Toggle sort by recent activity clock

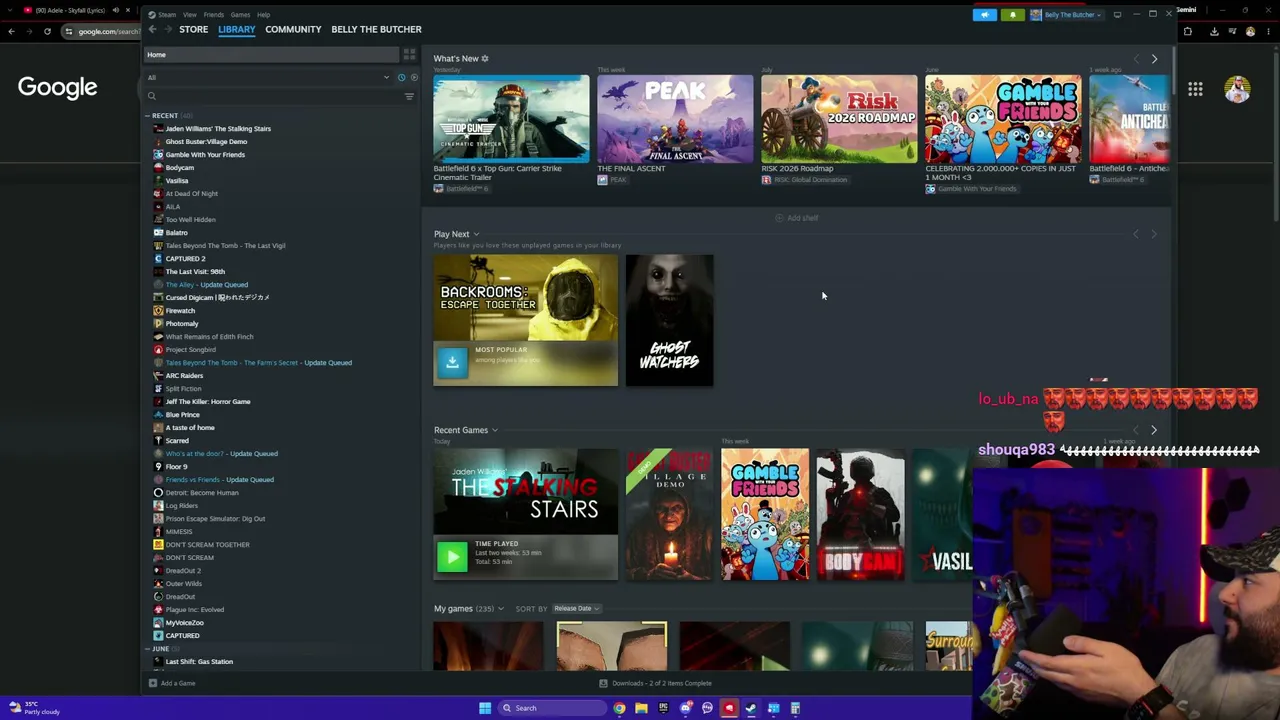pyautogui.click(x=402, y=77)
